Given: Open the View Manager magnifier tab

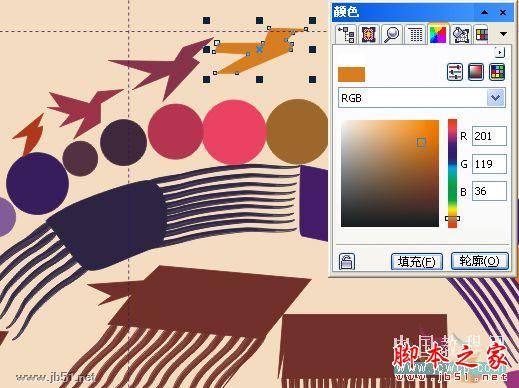Looking at the screenshot, I should tap(392, 34).
